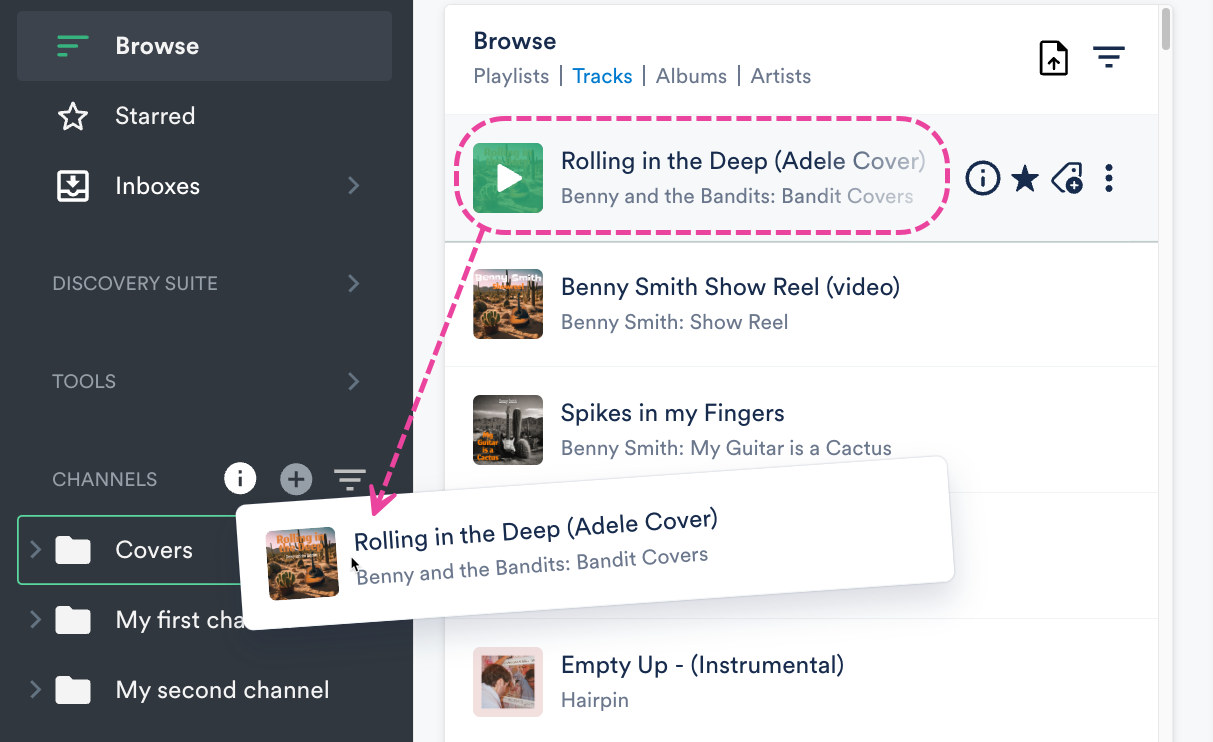1213x742 pixels.
Task: Expand My first channel folder arrow
Action: (35, 620)
